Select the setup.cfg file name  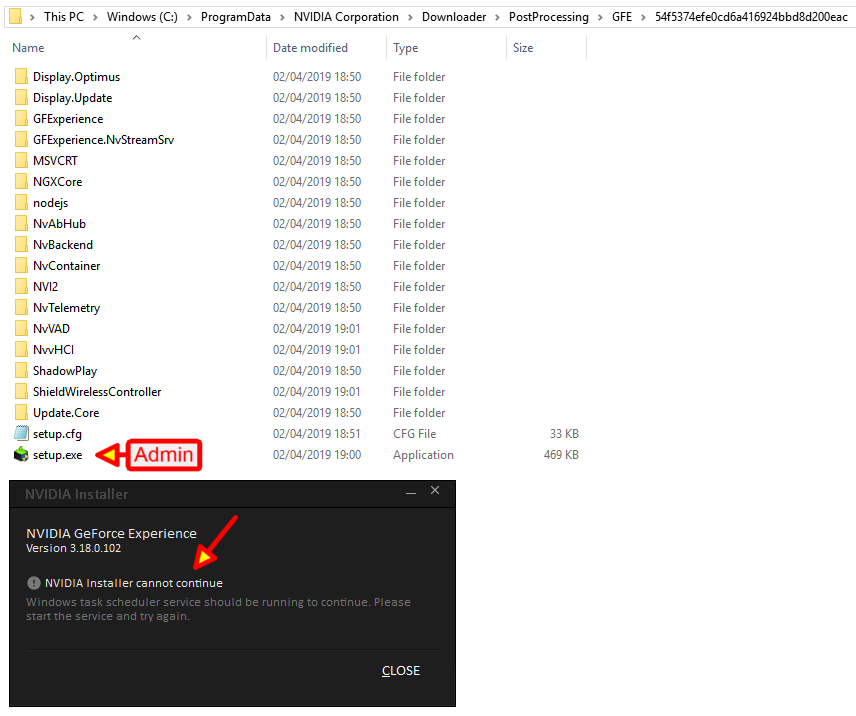click(57, 434)
